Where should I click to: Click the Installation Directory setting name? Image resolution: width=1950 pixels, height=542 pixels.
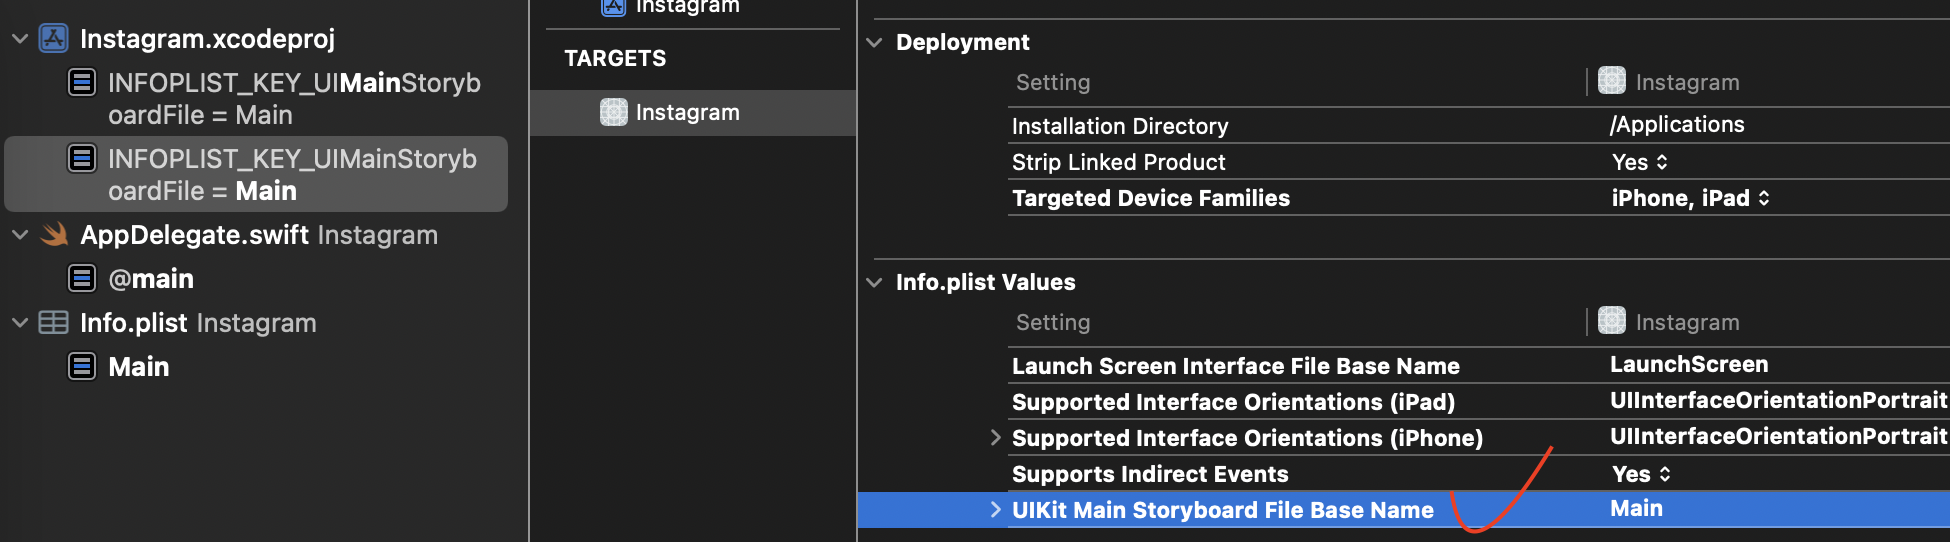coord(1120,126)
